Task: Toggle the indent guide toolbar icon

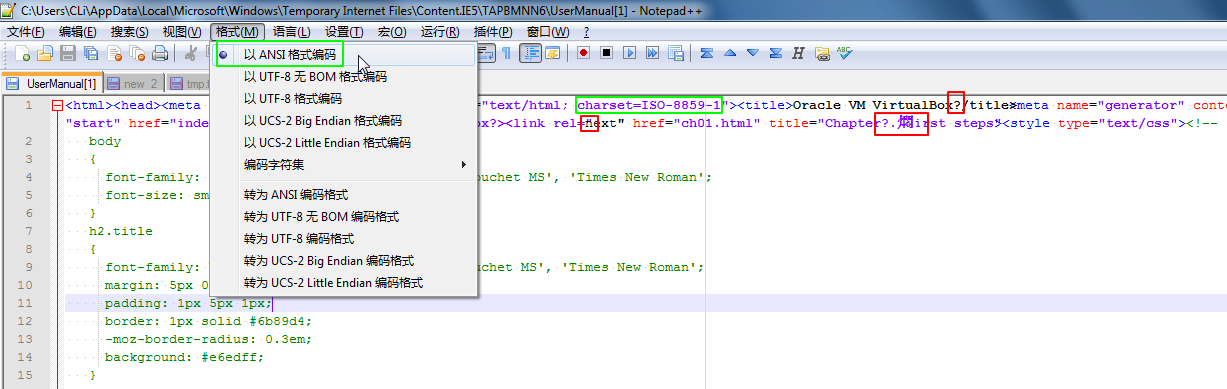Action: pyautogui.click(x=530, y=53)
